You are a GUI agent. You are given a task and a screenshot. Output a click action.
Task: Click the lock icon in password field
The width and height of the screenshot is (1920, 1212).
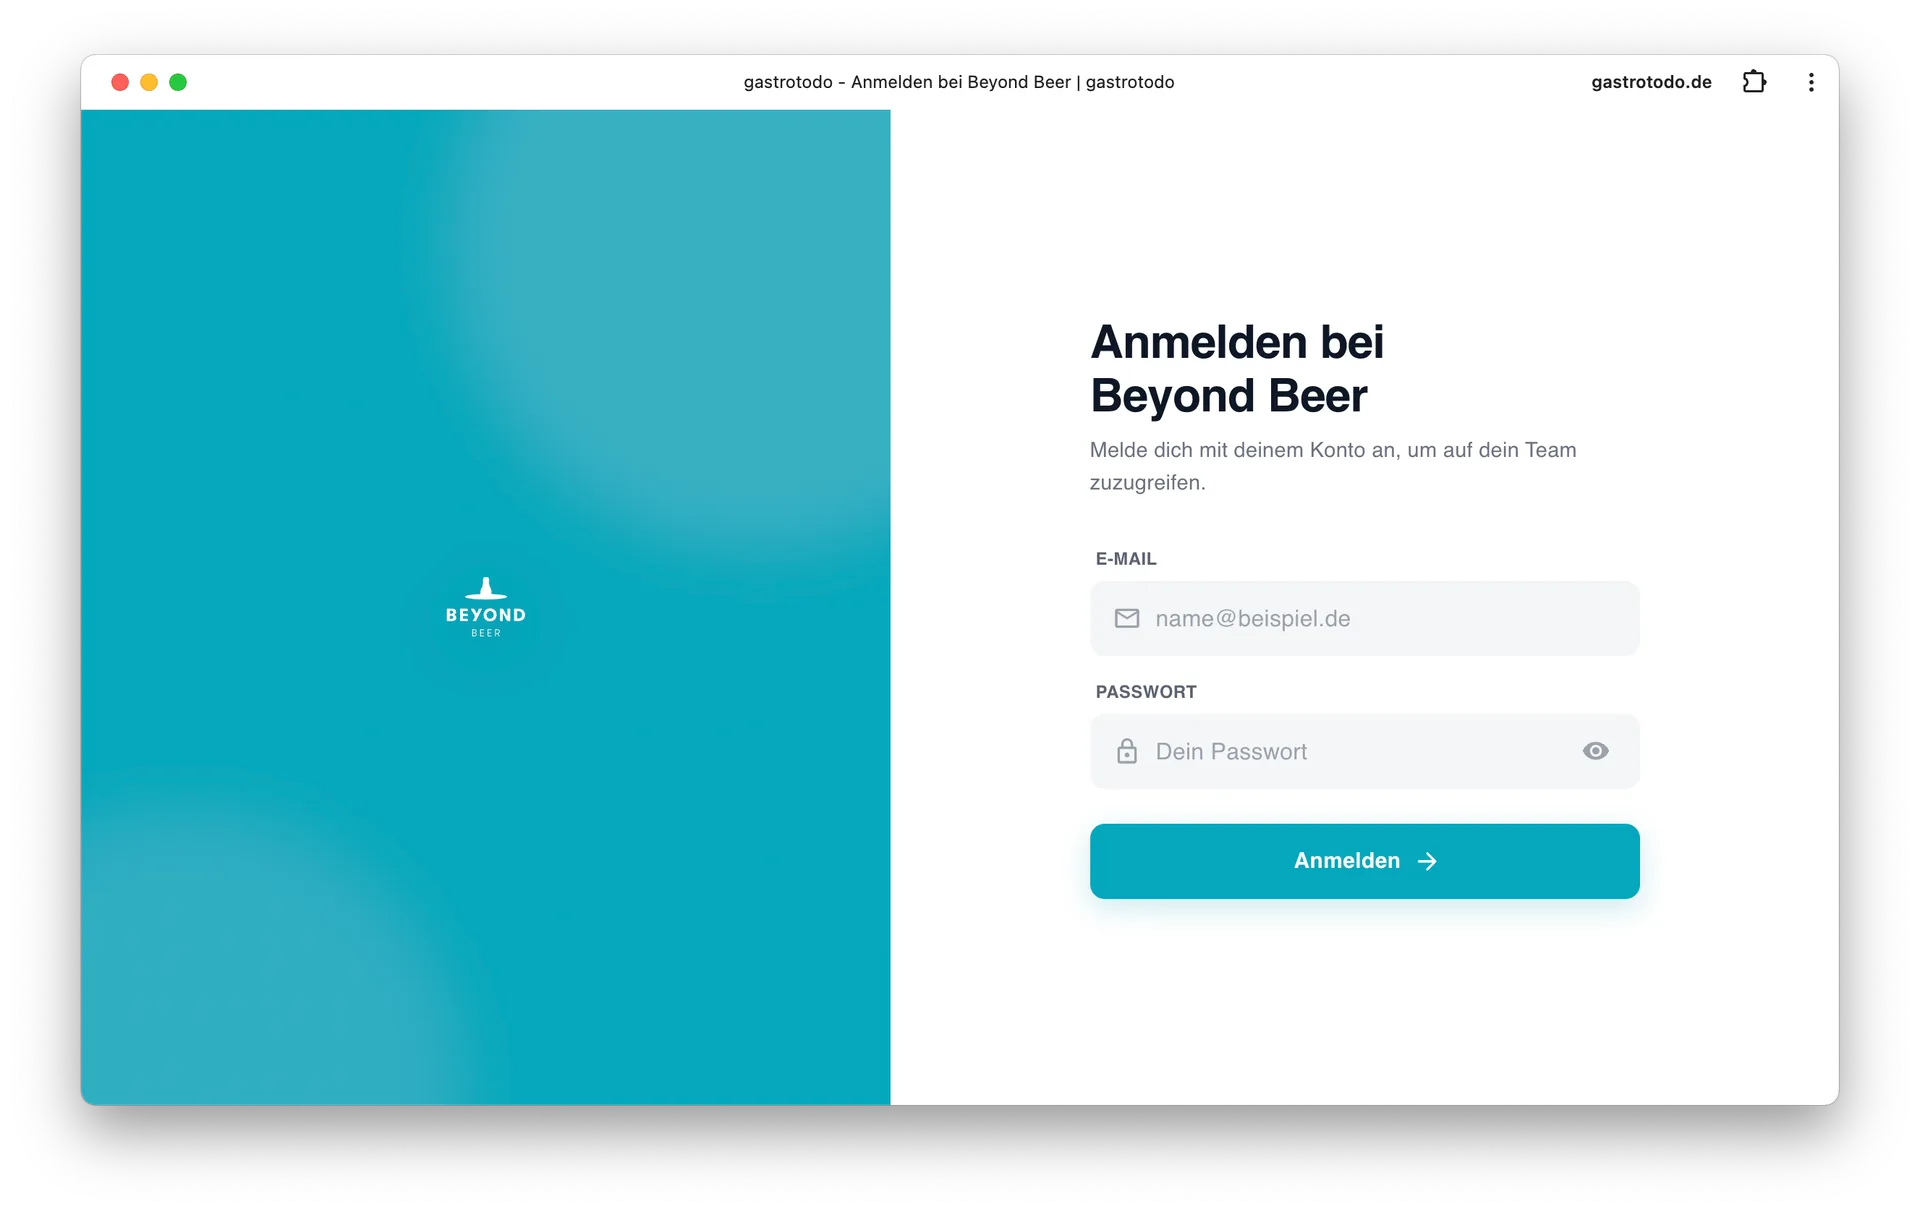[1127, 751]
